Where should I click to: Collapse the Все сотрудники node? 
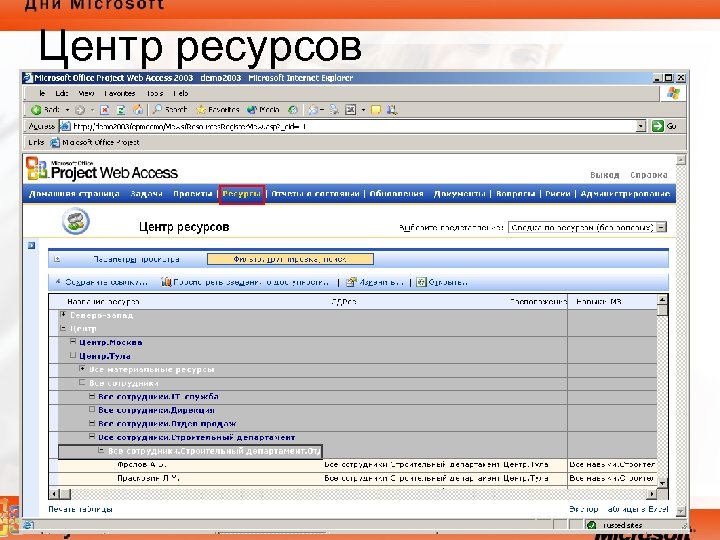point(82,382)
